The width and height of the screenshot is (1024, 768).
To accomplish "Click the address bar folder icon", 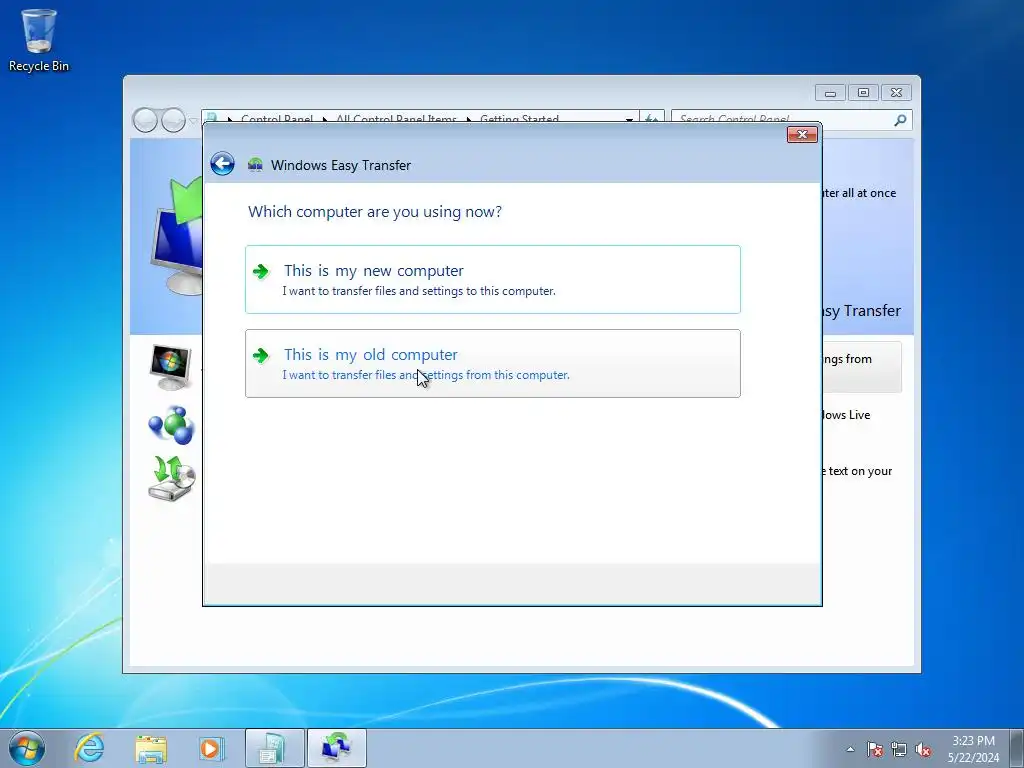I will pos(212,119).
